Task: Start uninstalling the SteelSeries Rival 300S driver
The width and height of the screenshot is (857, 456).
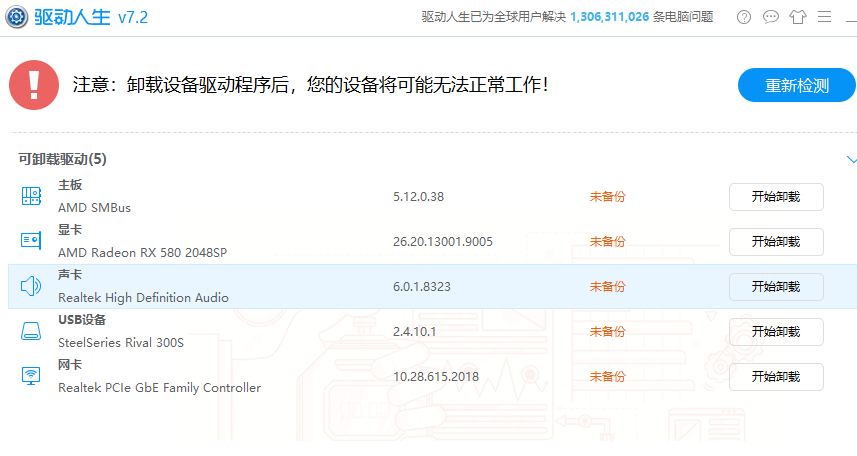Action: coord(776,332)
